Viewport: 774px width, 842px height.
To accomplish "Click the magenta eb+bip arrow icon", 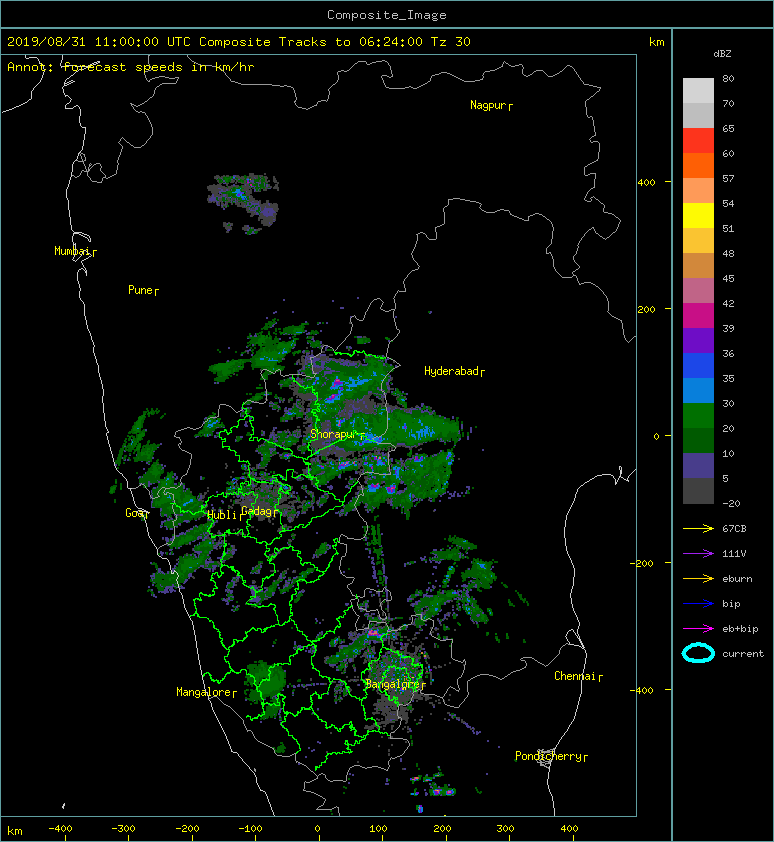I will [x=698, y=628].
